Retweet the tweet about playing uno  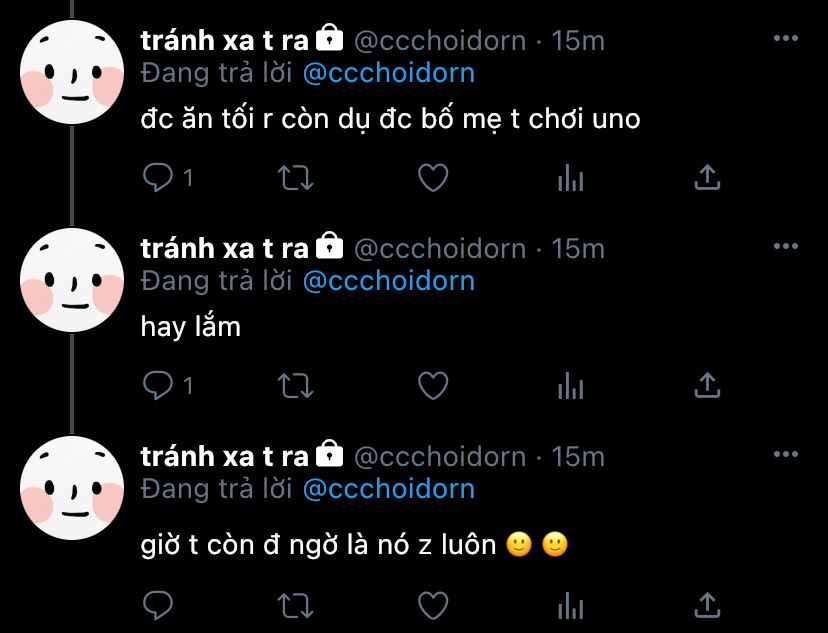(x=296, y=177)
